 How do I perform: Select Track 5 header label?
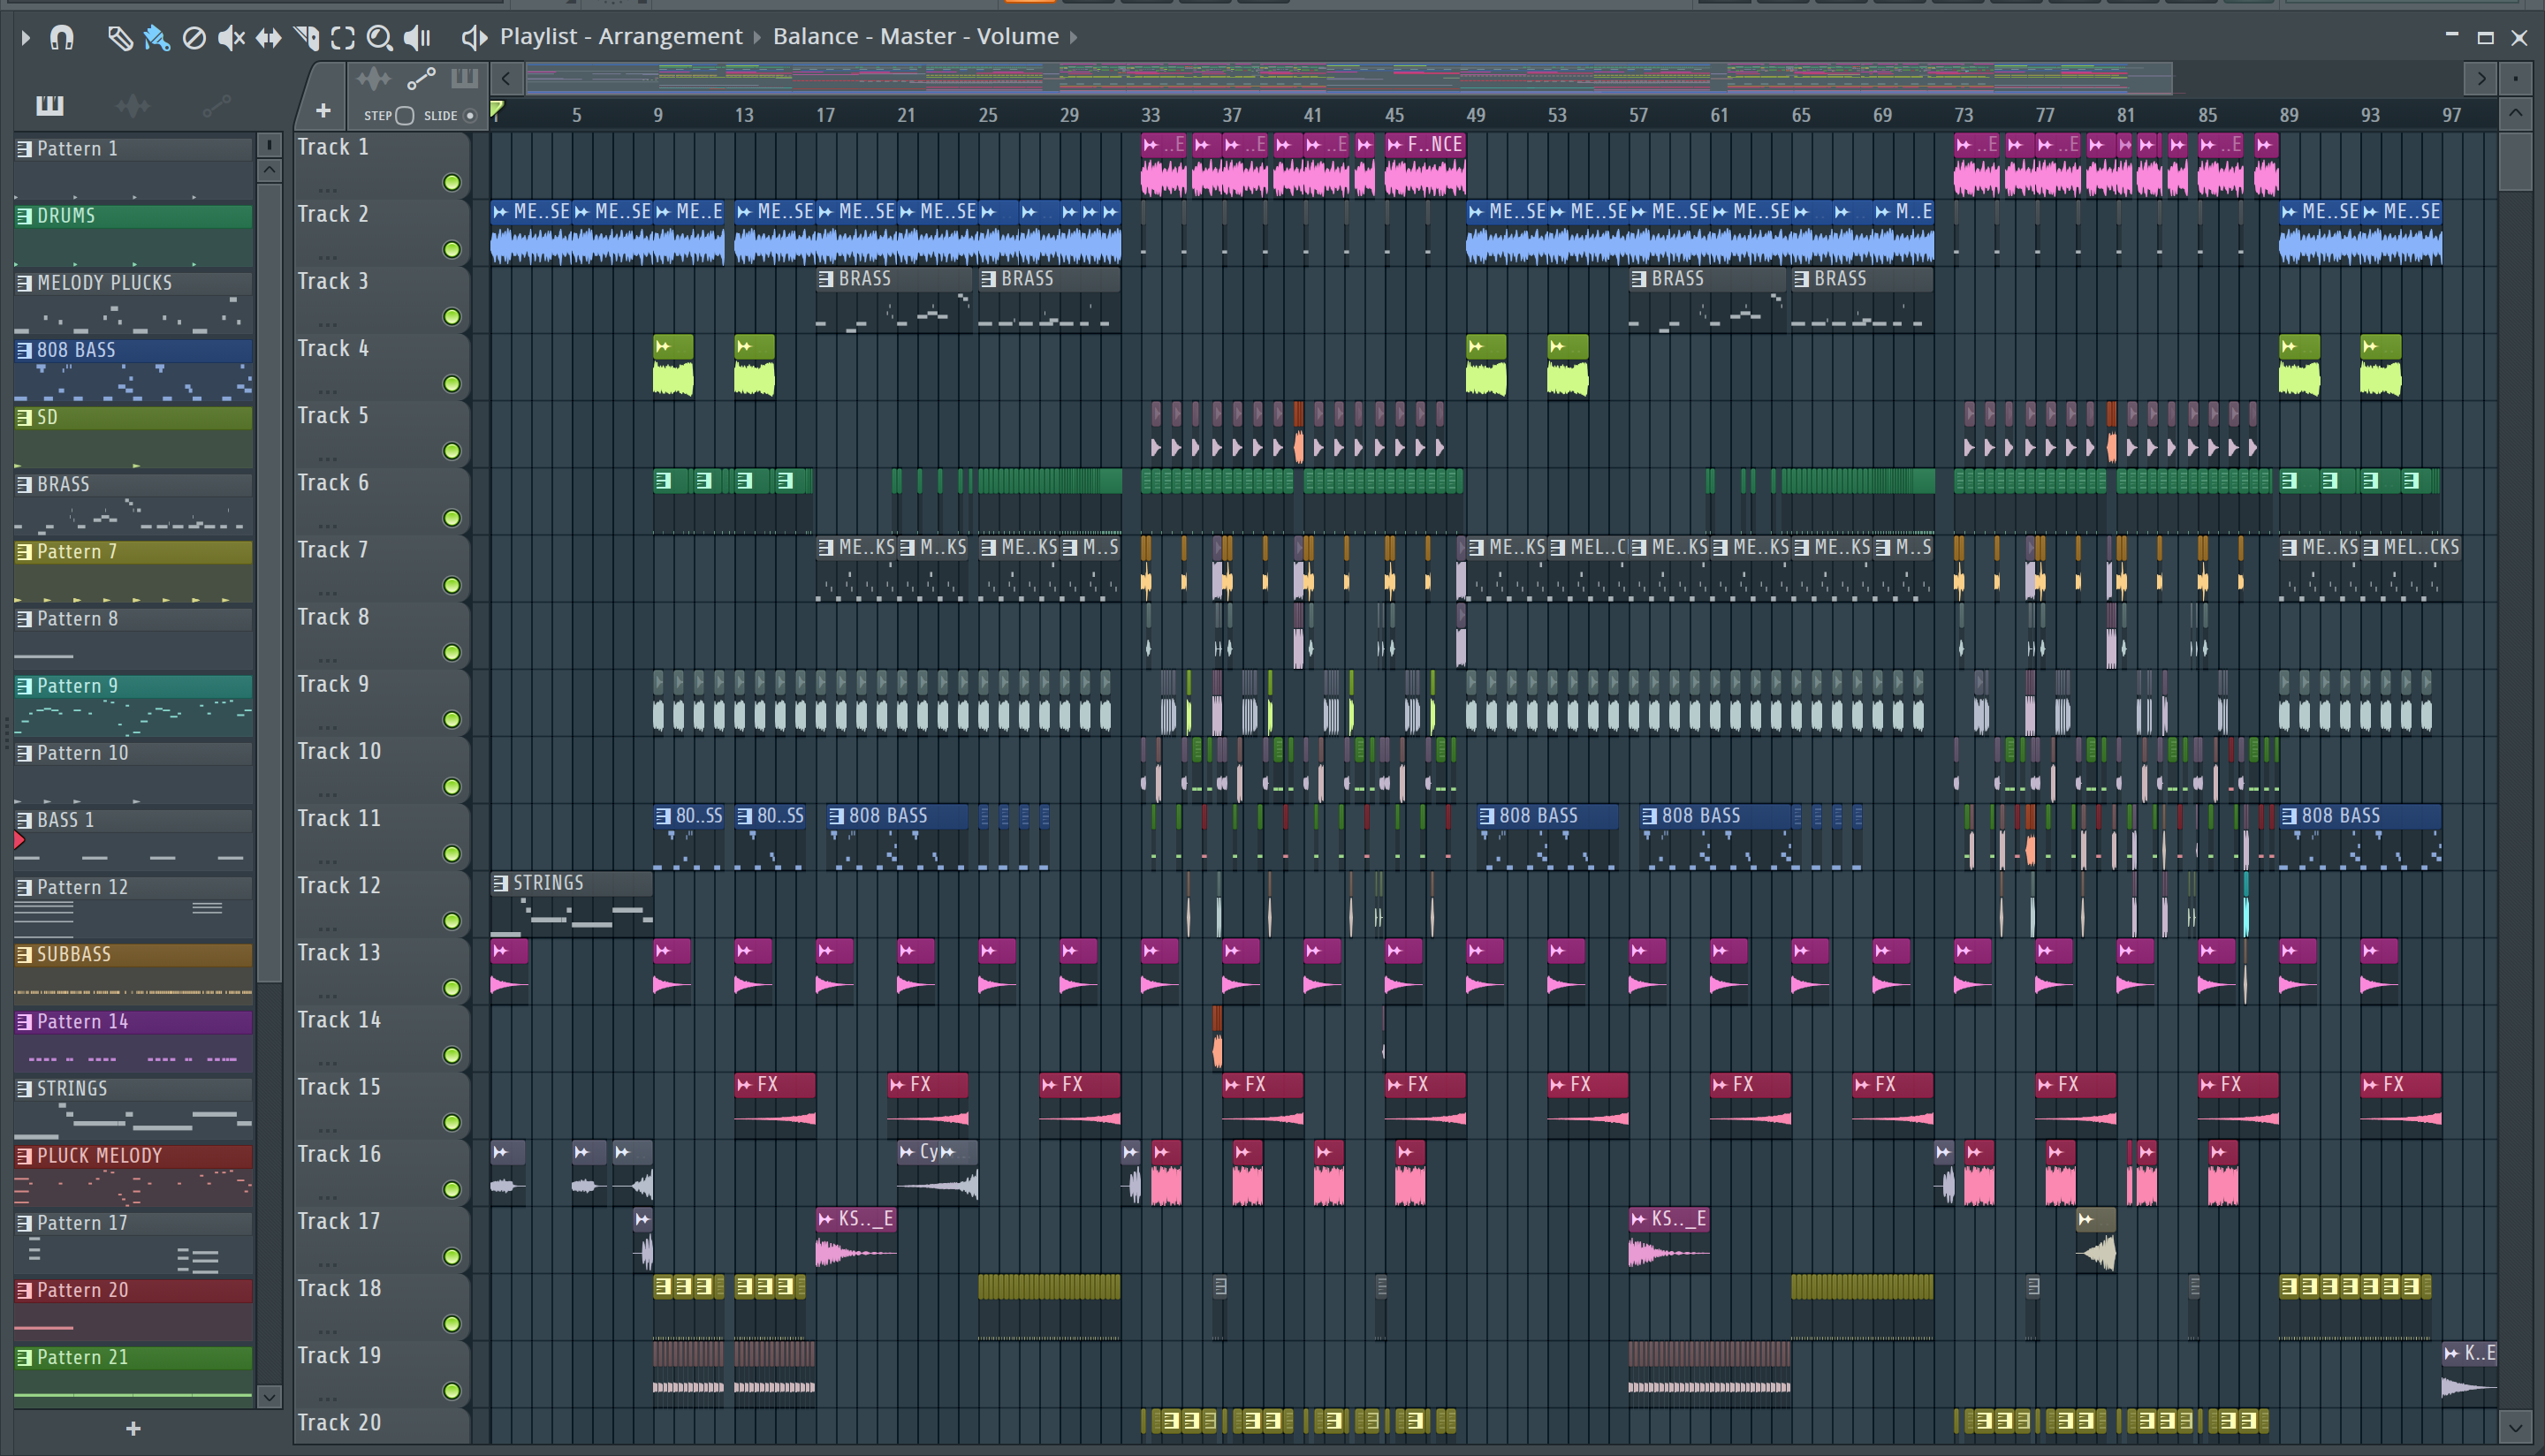tap(333, 415)
